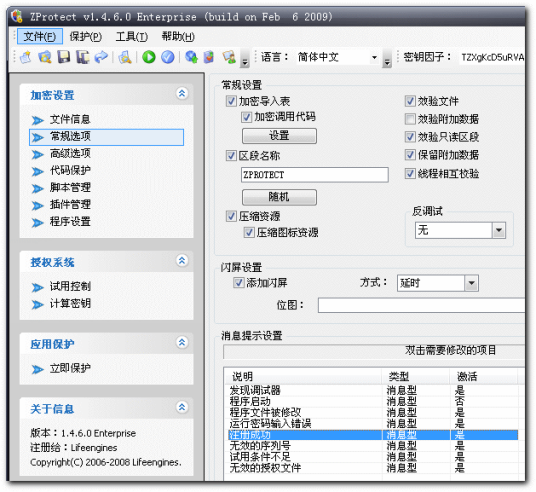Click the arrow icon beside 代码保护
536x492 pixels.
[38, 171]
